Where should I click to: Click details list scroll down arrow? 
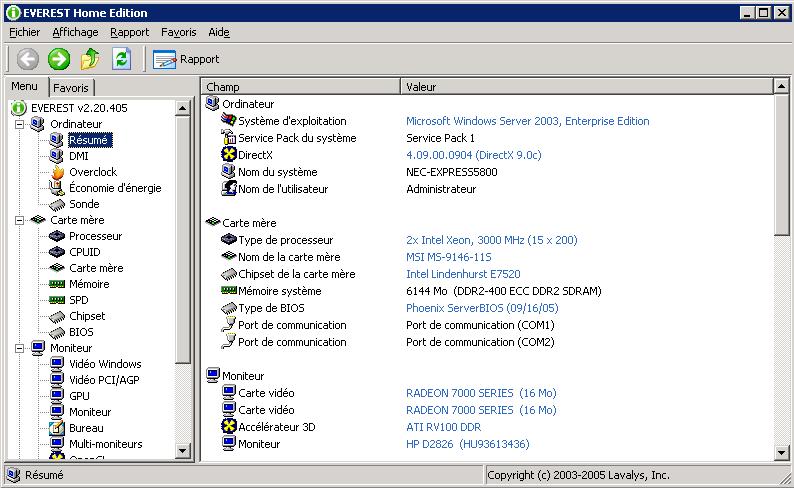pos(781,453)
